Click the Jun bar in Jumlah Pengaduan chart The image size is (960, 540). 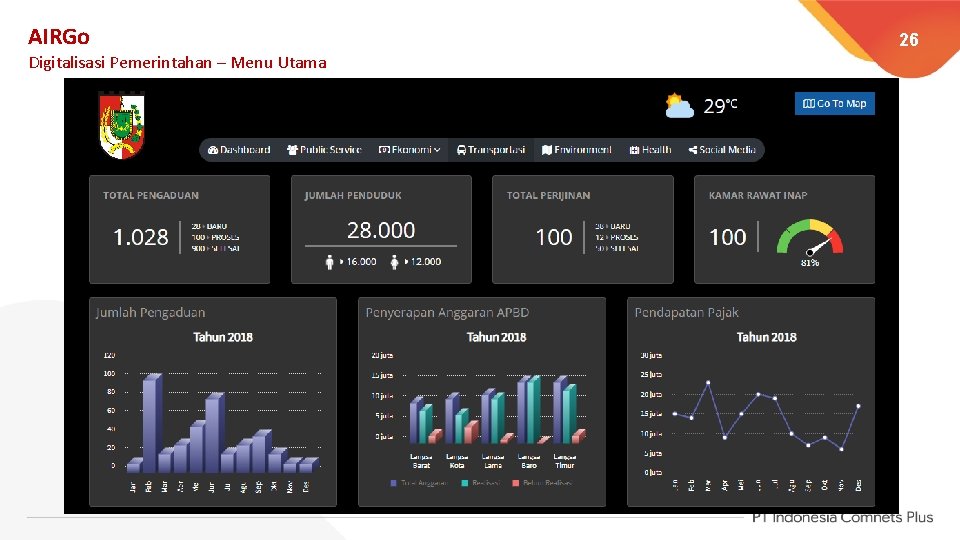pyautogui.click(x=214, y=433)
